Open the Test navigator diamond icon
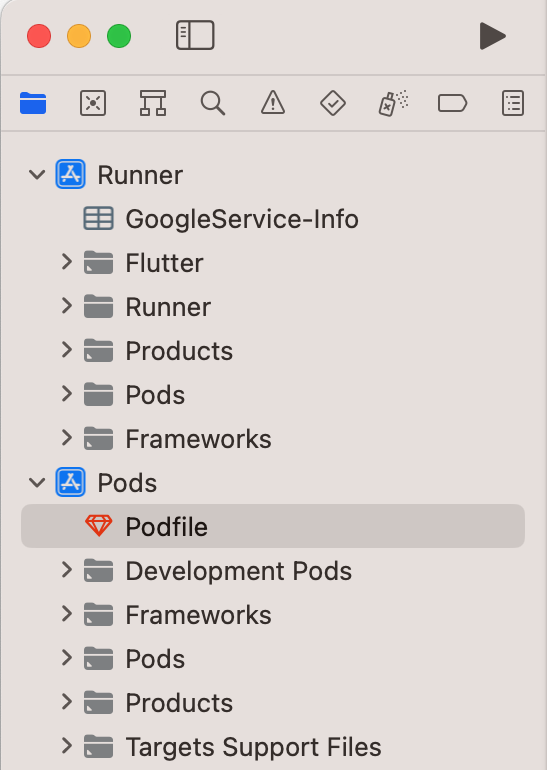The image size is (547, 770). click(333, 103)
